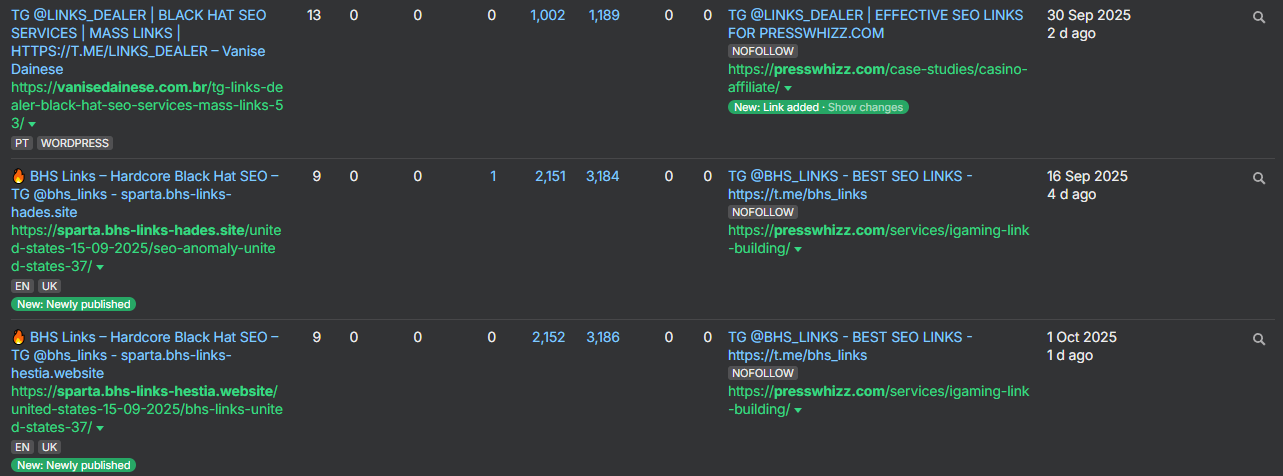This screenshot has height=476, width=1283.
Task: Click the magnifier icon in the 16 Sep 2025 row
Action: tap(1259, 178)
